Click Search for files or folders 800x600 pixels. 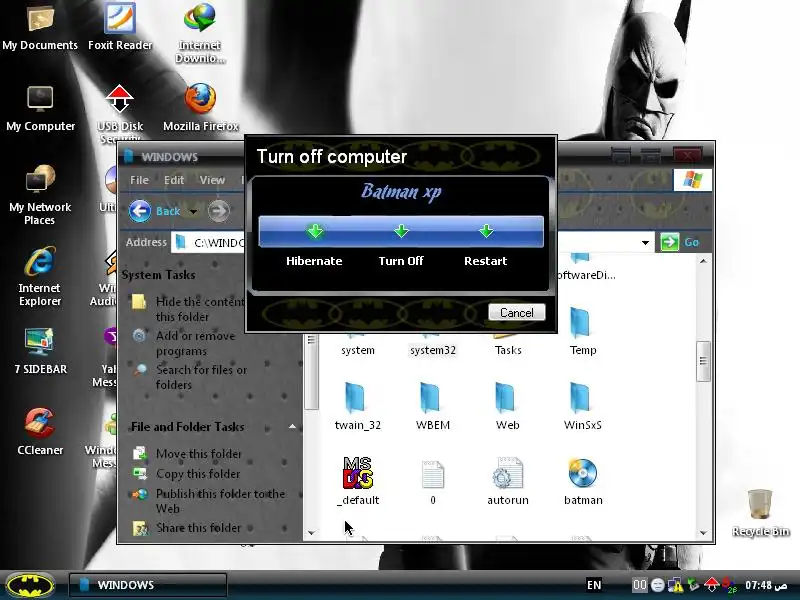202,377
